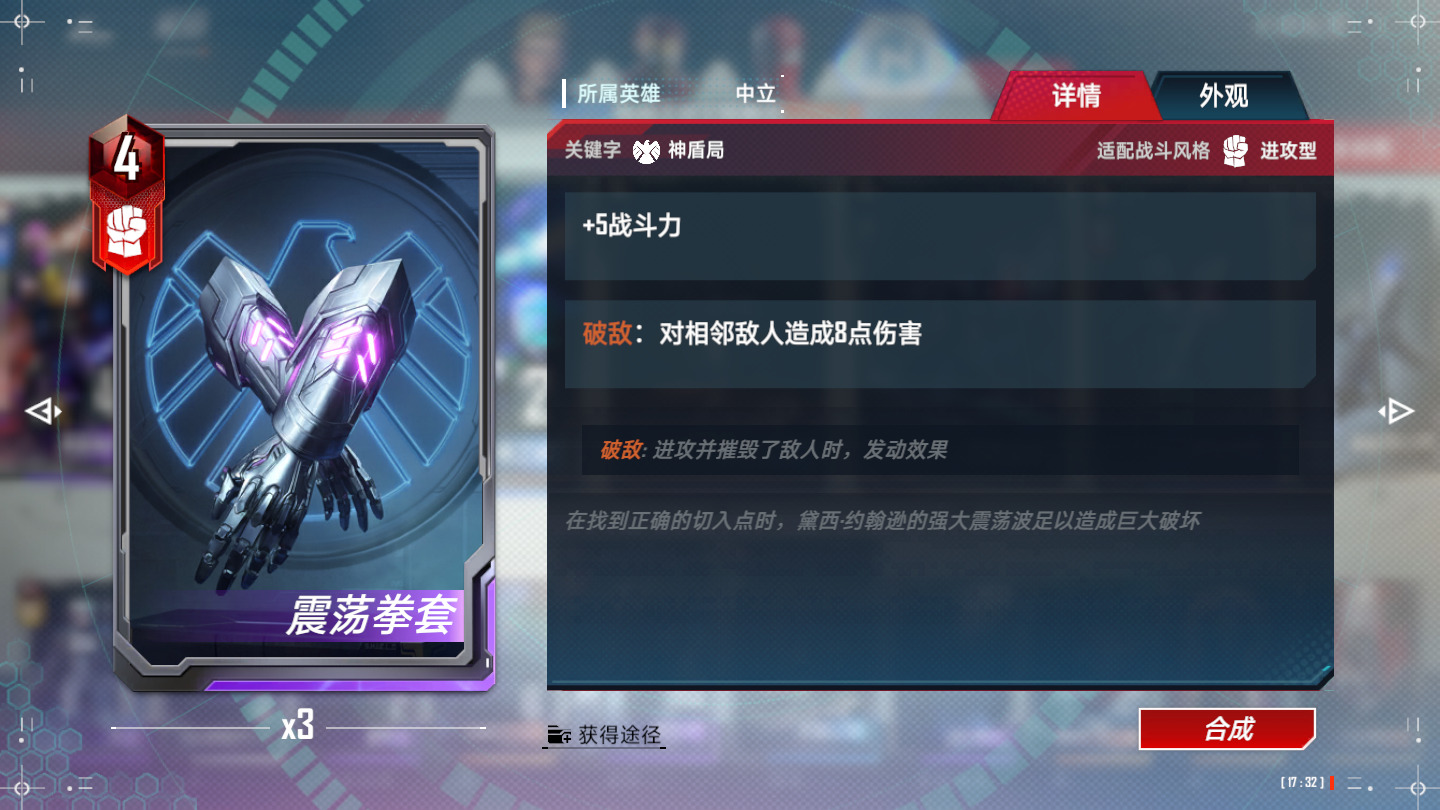
Task: Click the +5战斗力 stat panel
Action: (x=940, y=236)
